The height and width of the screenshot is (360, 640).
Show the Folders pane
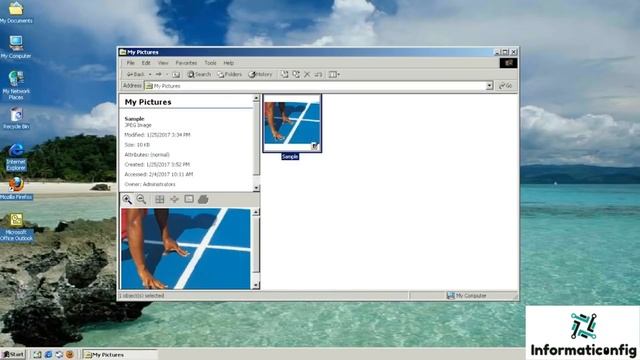[x=230, y=74]
